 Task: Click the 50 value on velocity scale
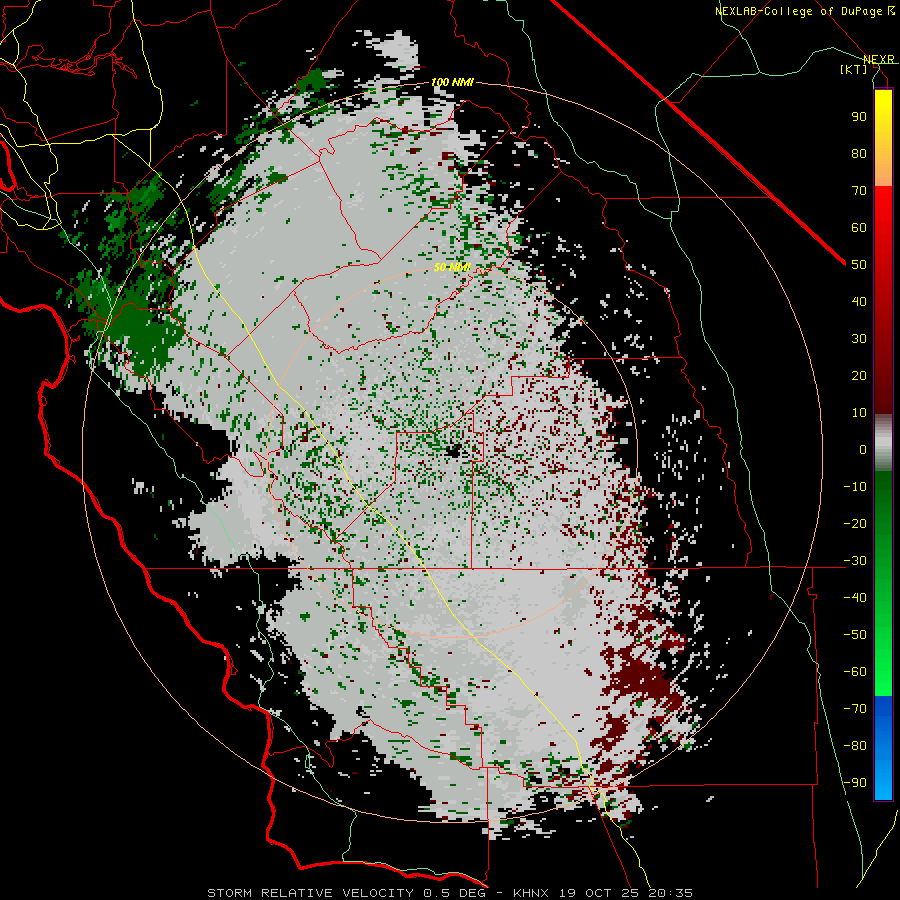(859, 265)
